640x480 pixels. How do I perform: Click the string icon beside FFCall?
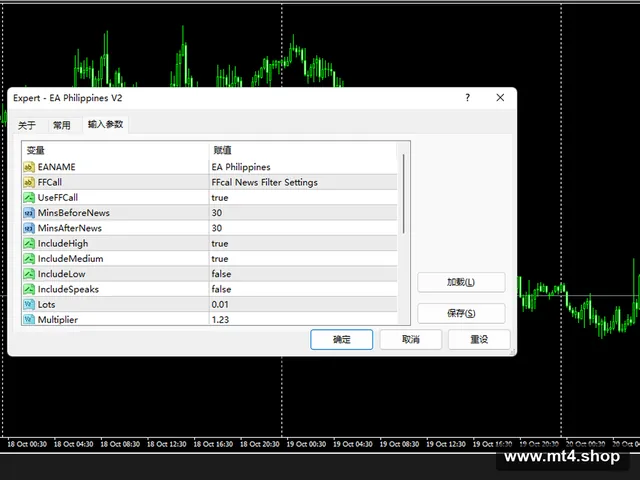tap(29, 182)
